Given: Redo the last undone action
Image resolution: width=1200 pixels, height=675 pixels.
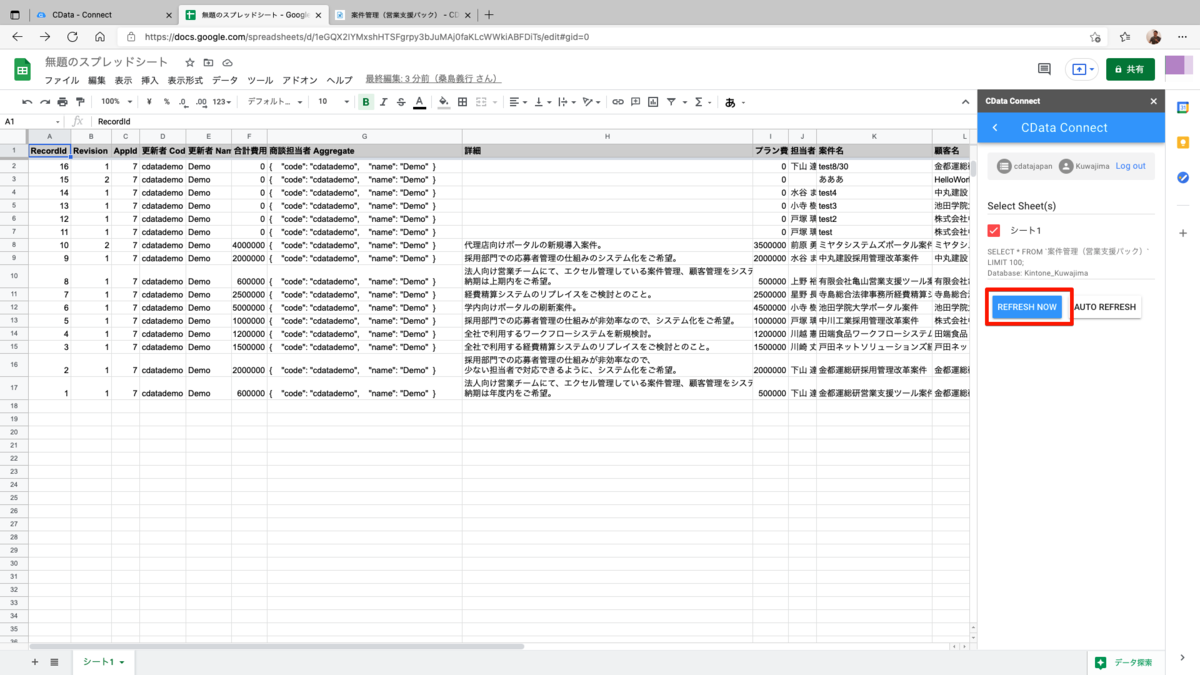Looking at the screenshot, I should 45,102.
